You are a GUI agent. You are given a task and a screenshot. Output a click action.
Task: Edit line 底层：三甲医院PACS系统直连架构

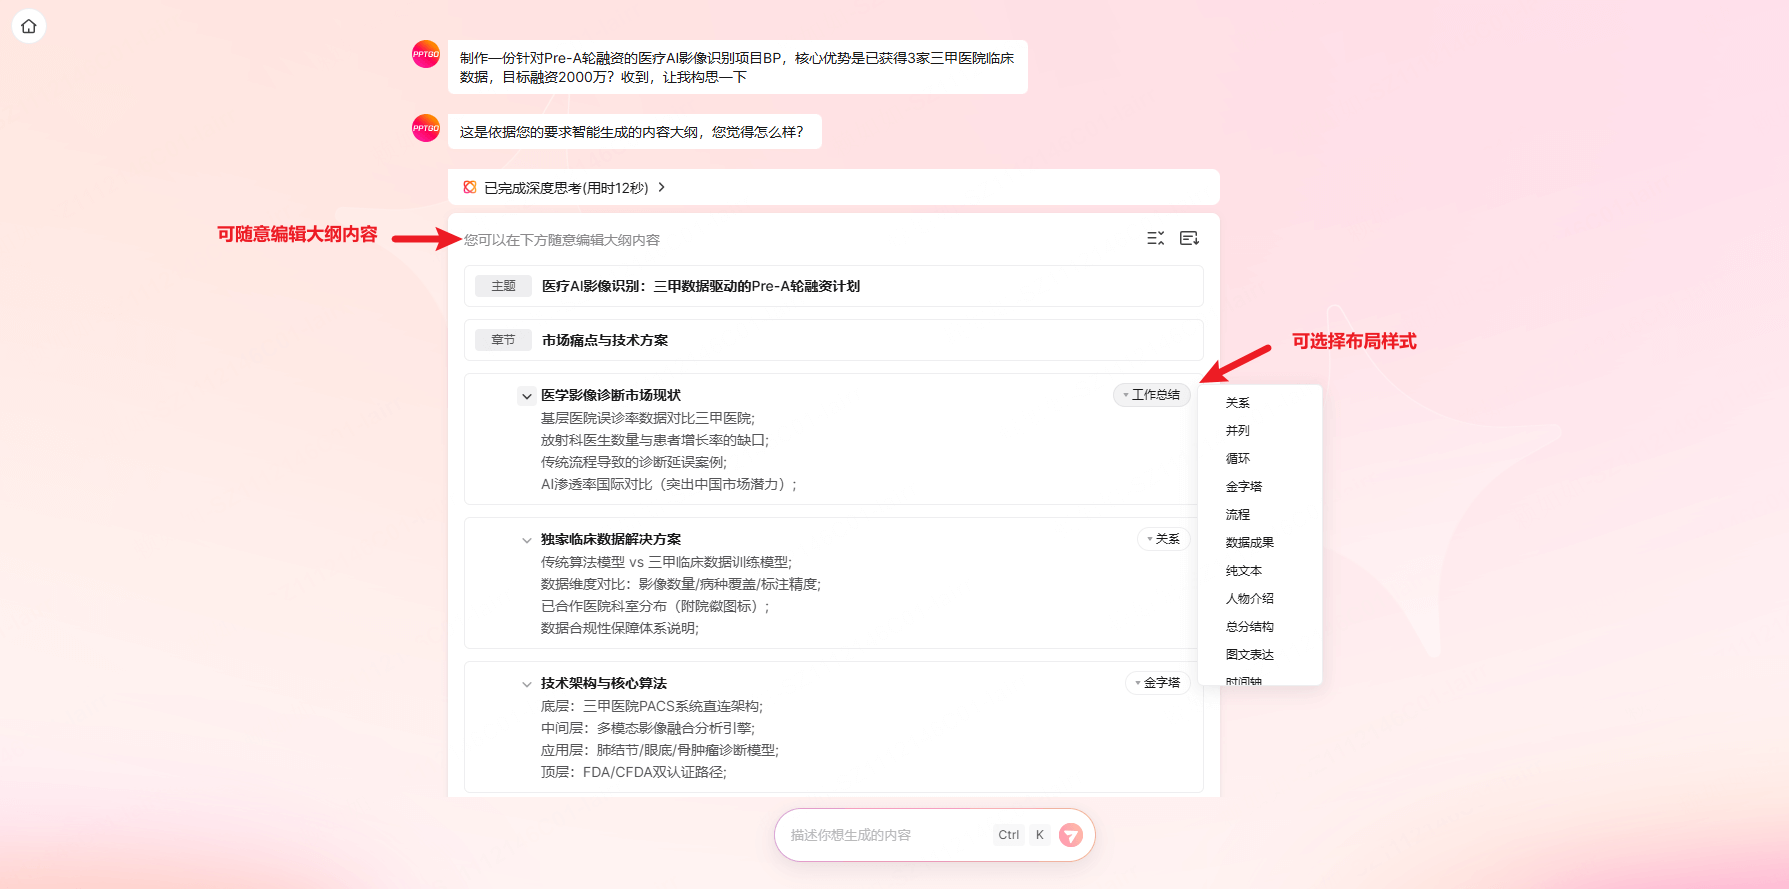[652, 706]
